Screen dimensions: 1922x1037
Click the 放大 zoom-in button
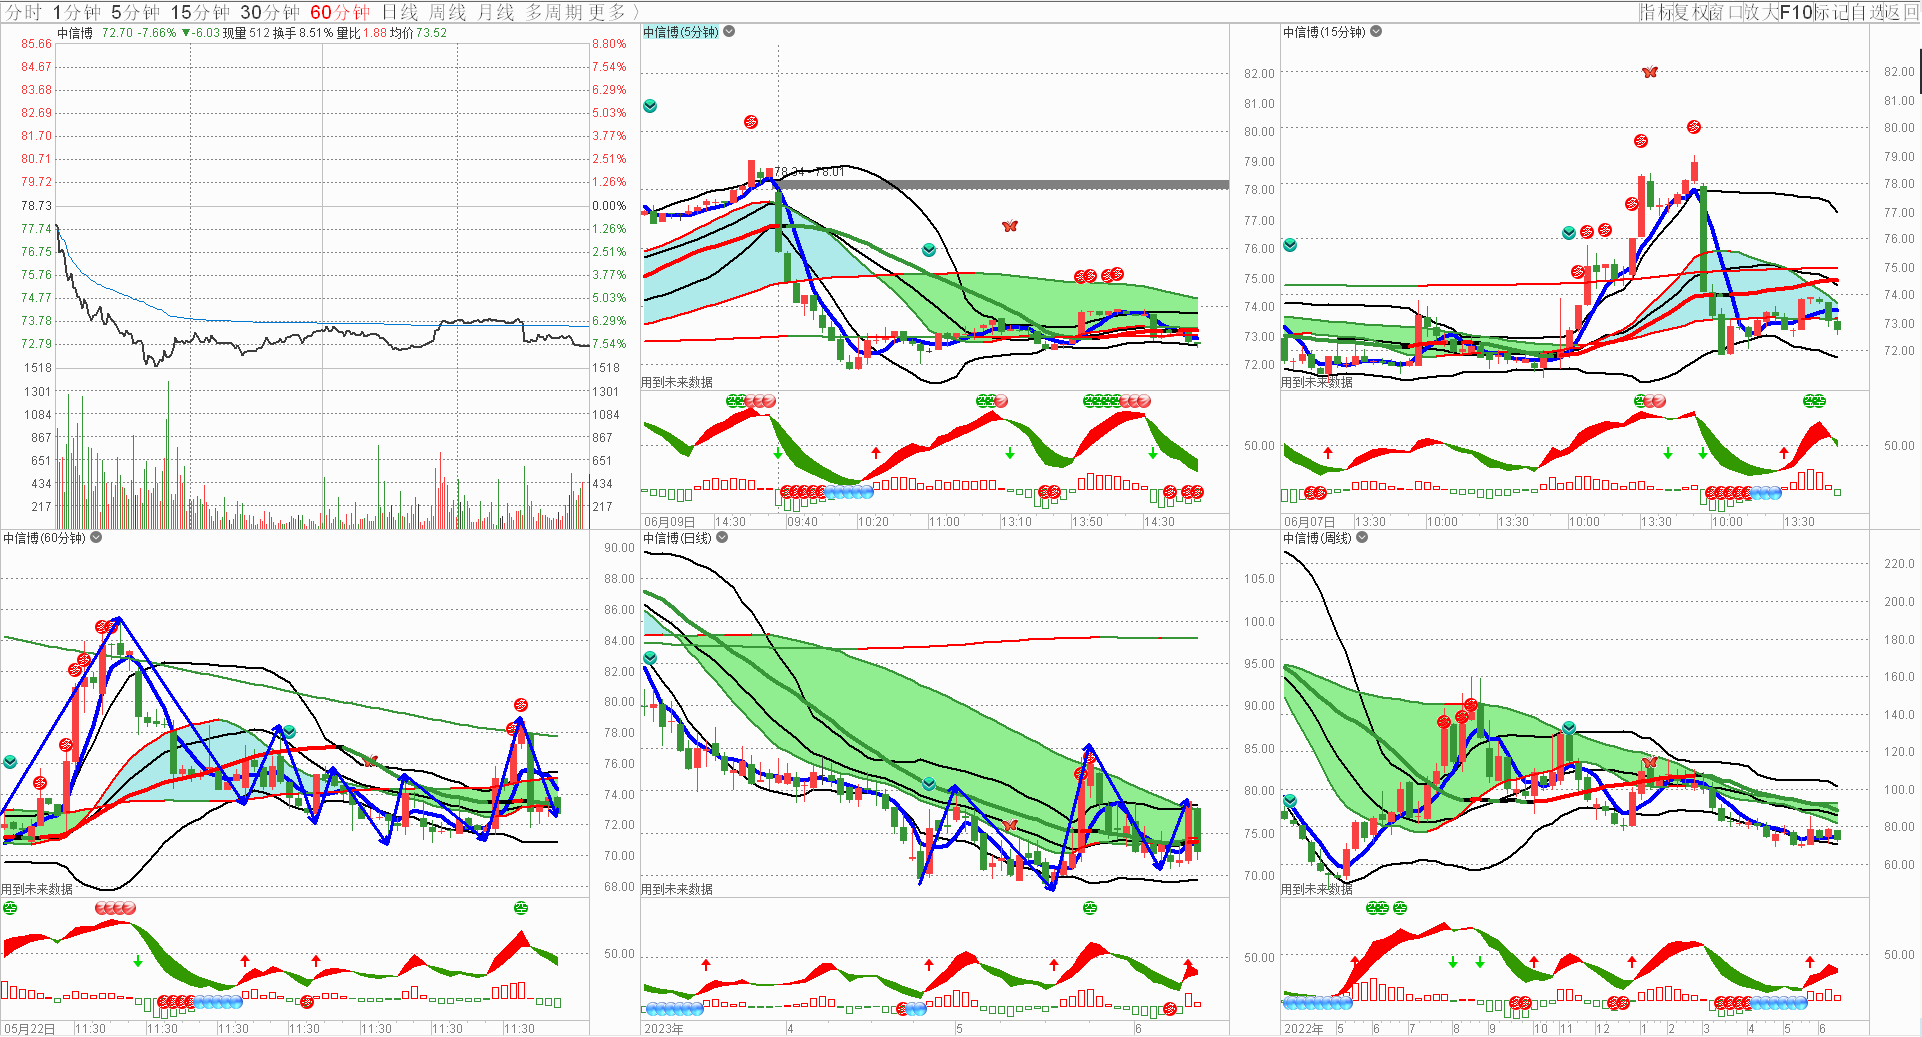1761,12
